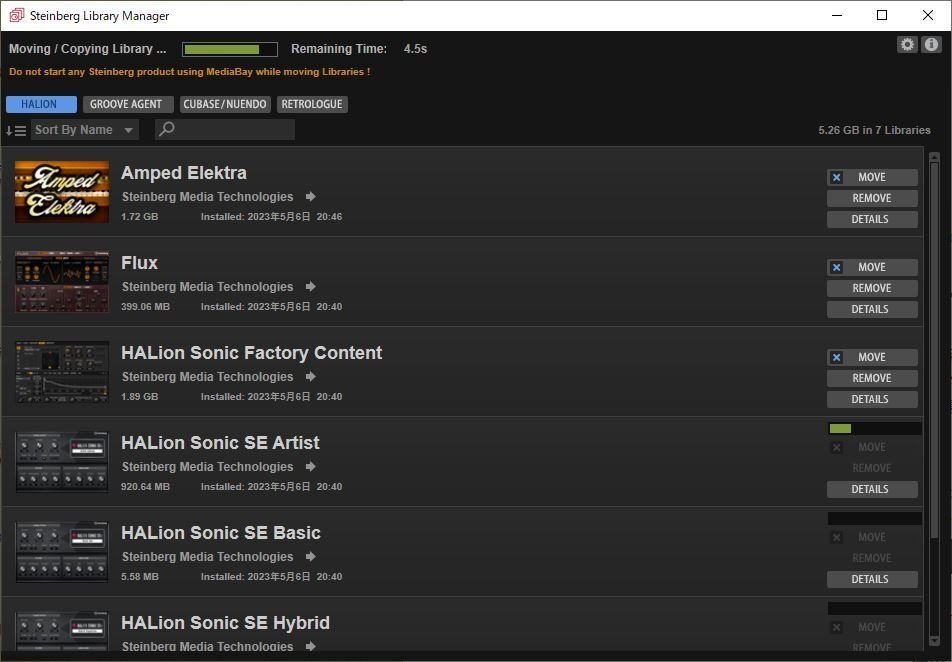Click the scrollbar down arrow
952x662 pixels.
[x=934, y=641]
